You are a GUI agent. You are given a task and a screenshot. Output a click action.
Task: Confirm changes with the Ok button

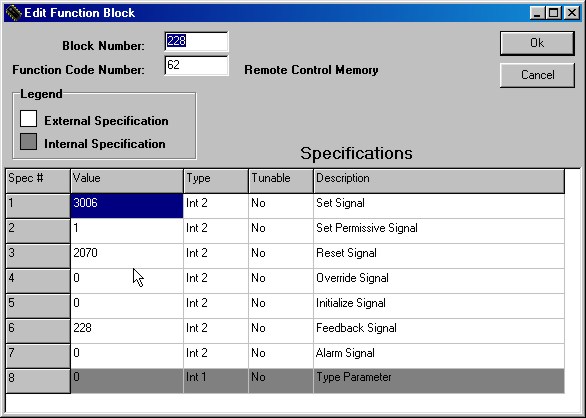[537, 43]
